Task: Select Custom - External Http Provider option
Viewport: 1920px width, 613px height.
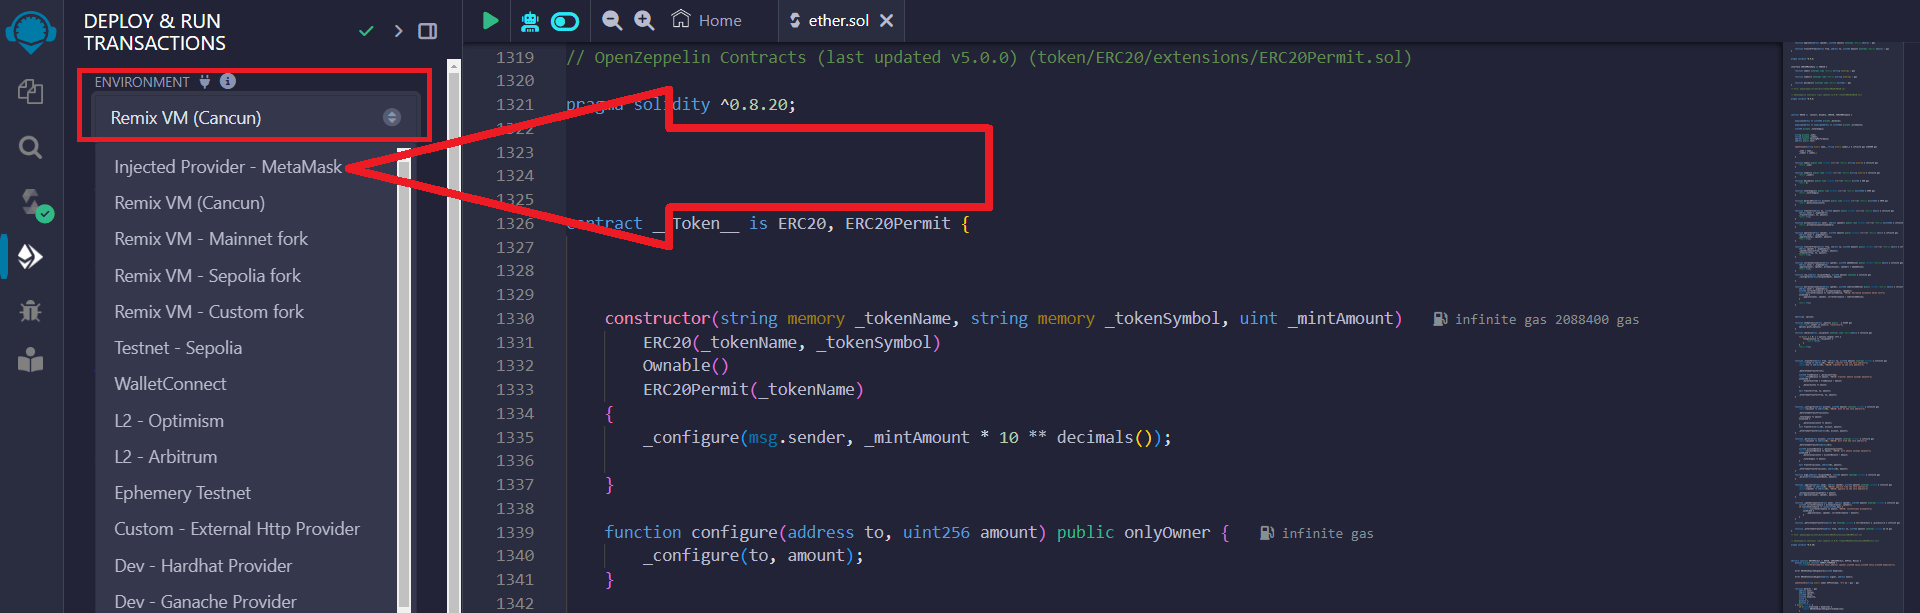Action: [237, 529]
